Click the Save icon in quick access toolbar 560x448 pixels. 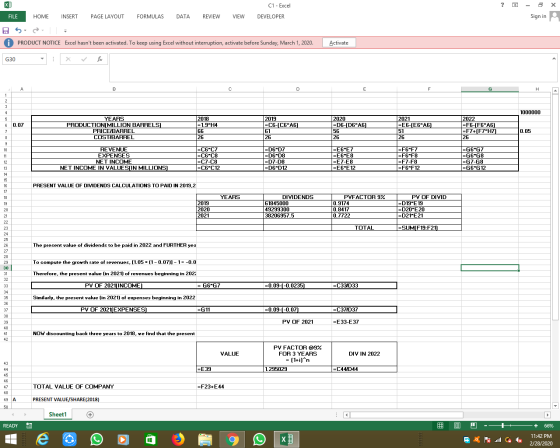pos(6,31)
